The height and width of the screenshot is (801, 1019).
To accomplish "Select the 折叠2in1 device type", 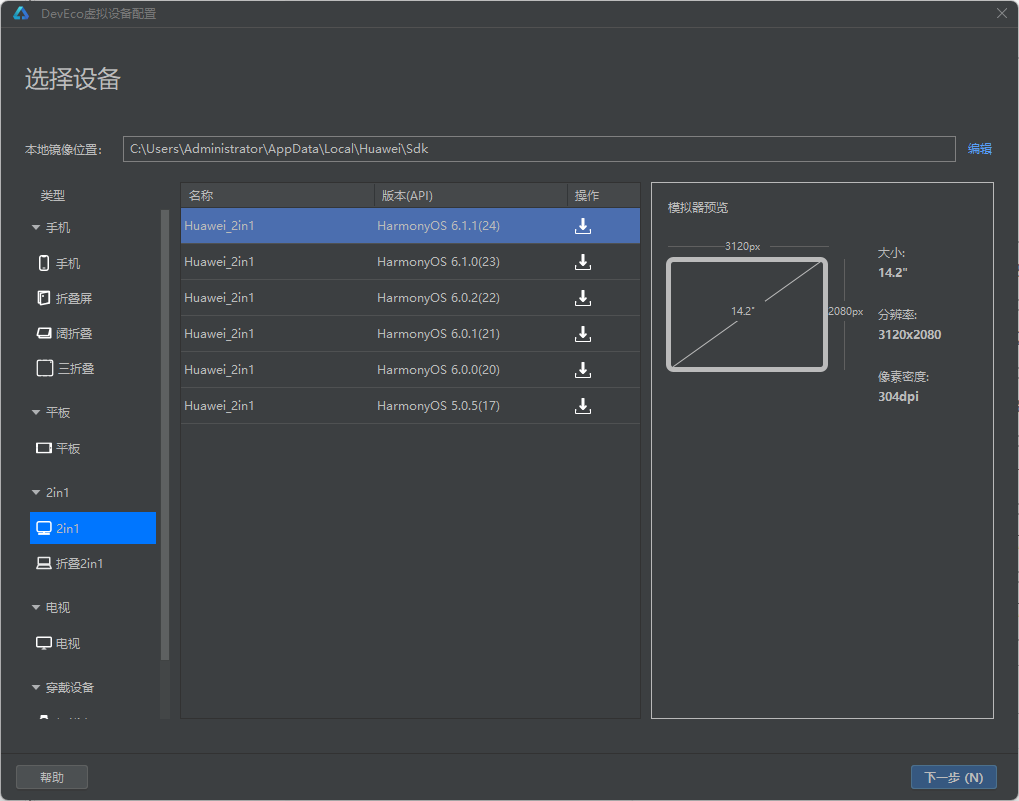I will coord(70,563).
